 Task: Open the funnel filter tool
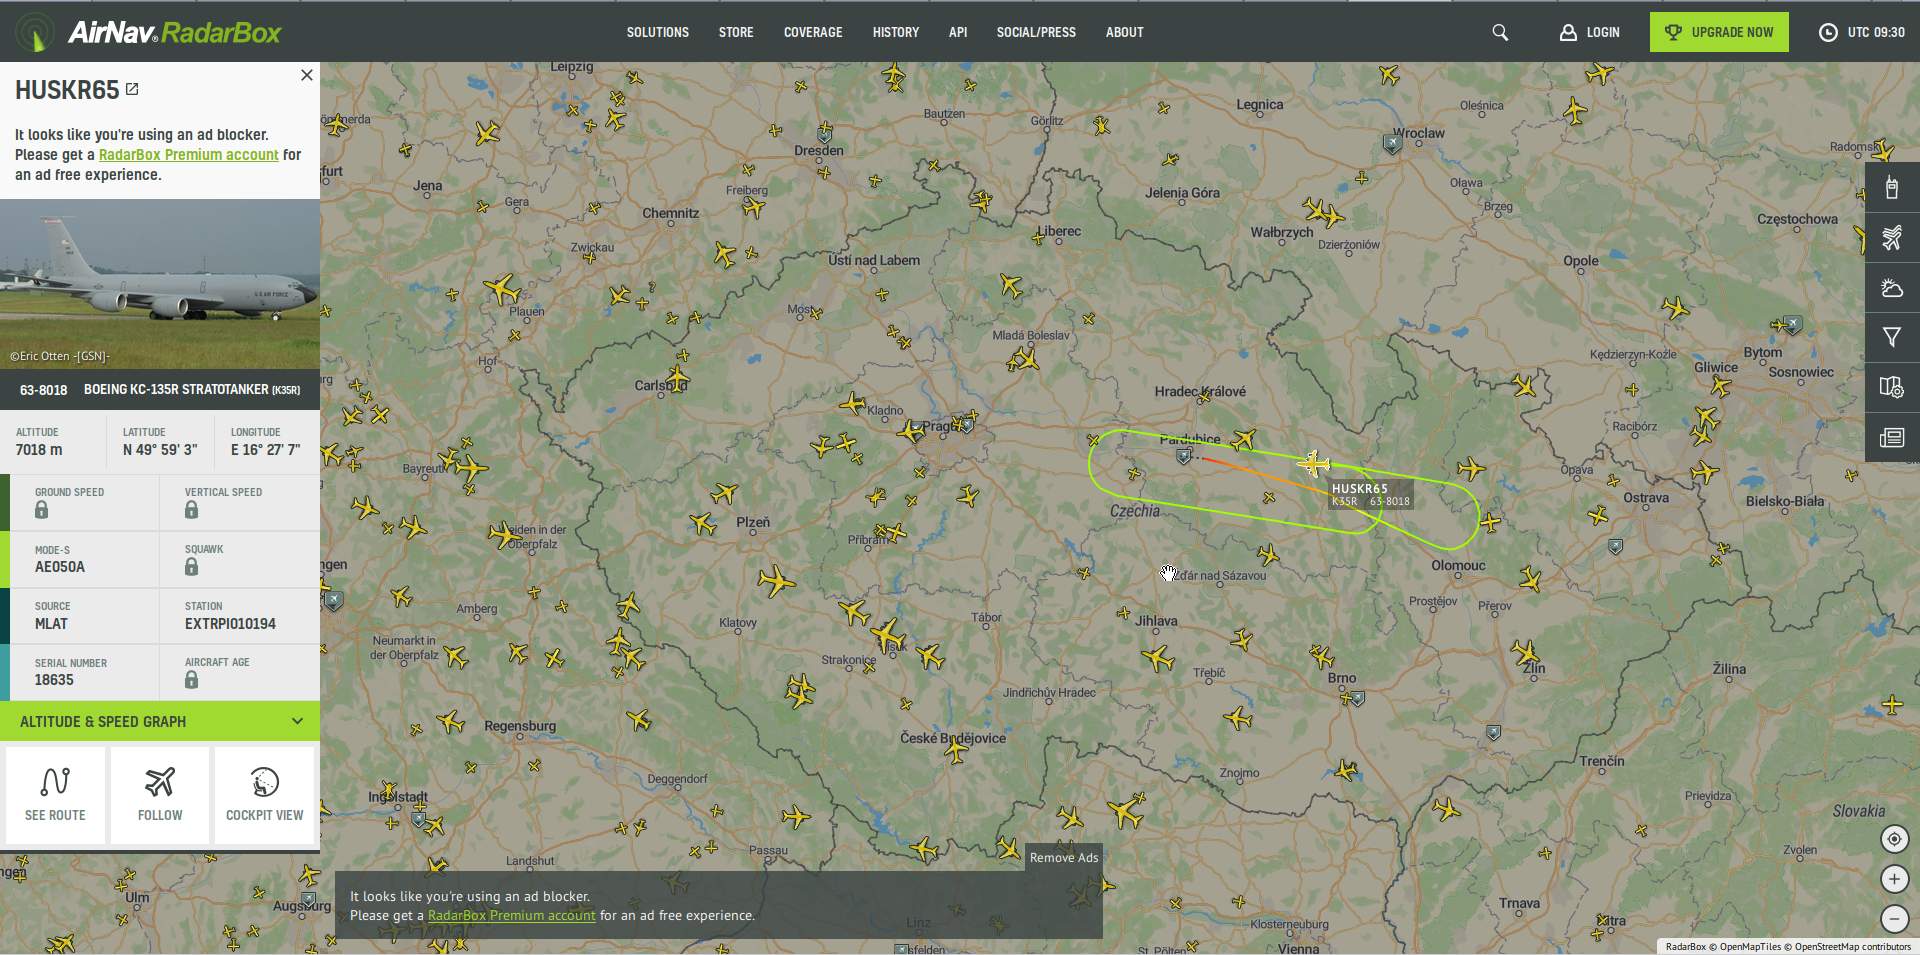click(x=1891, y=338)
